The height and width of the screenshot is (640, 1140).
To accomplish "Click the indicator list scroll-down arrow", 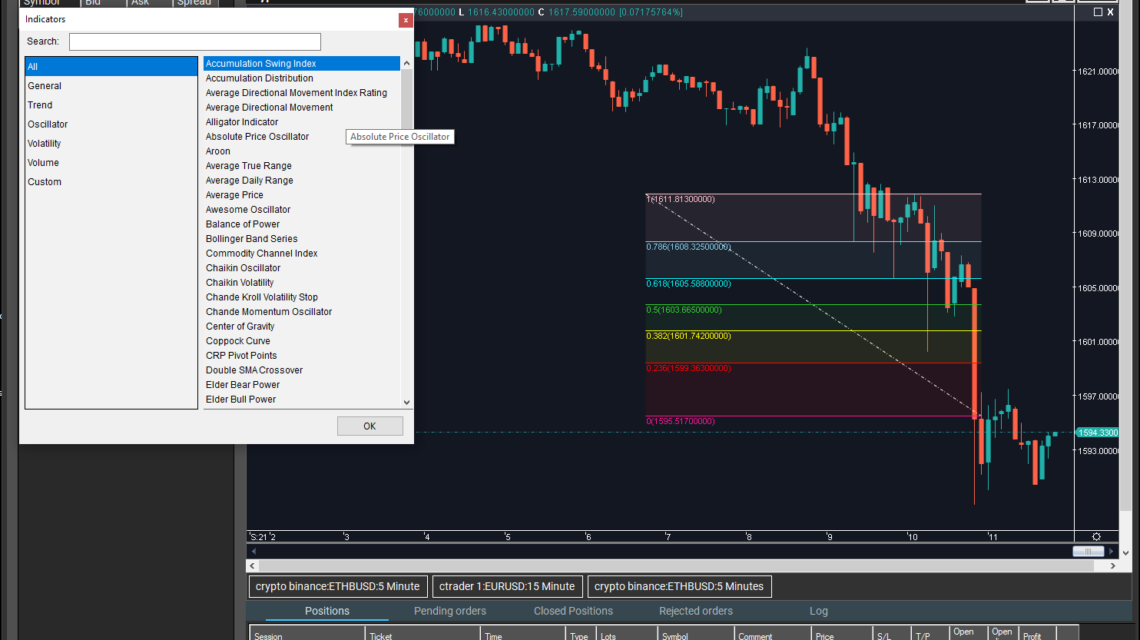I will tap(407, 402).
